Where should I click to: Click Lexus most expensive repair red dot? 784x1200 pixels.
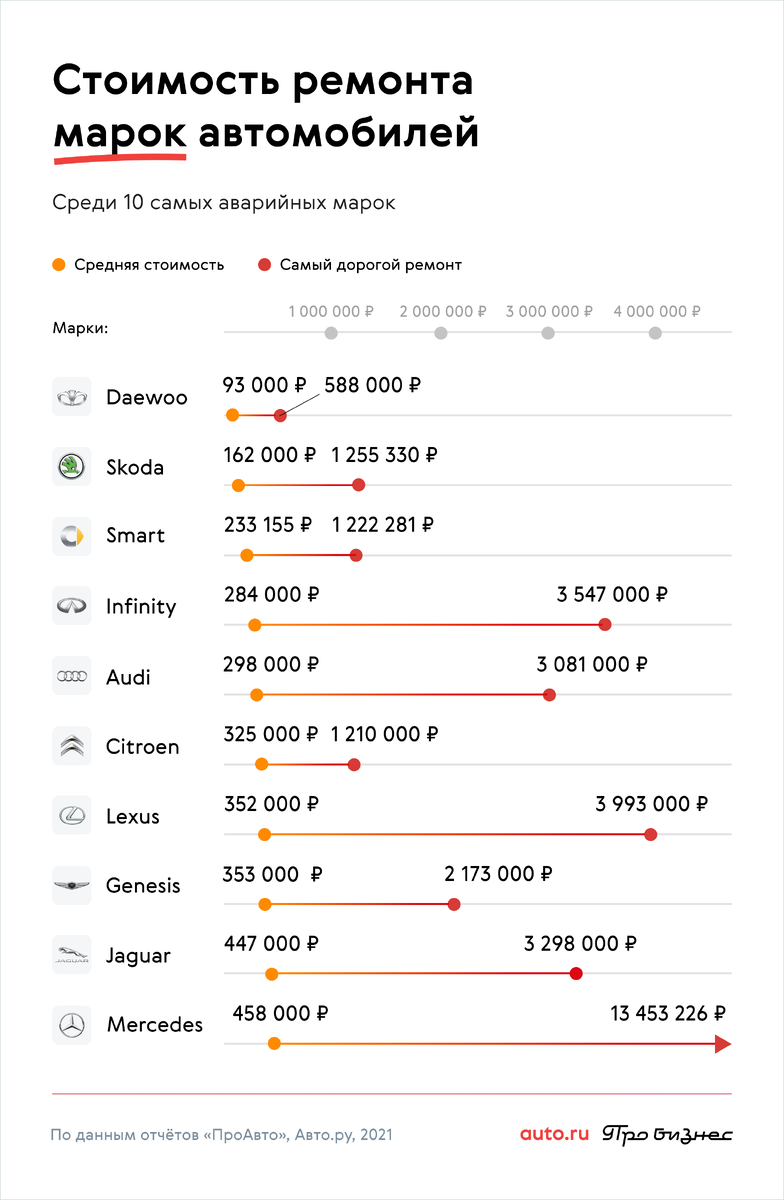tap(651, 834)
